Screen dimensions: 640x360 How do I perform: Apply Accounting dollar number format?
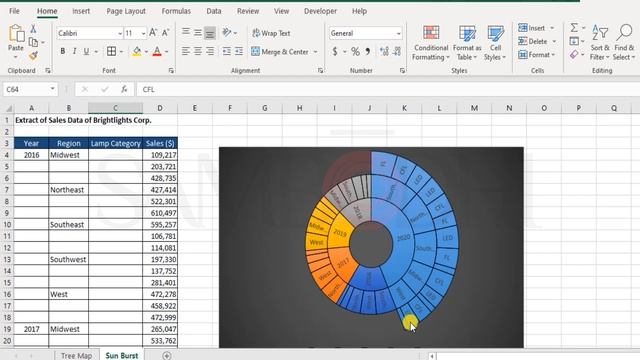pyautogui.click(x=335, y=51)
